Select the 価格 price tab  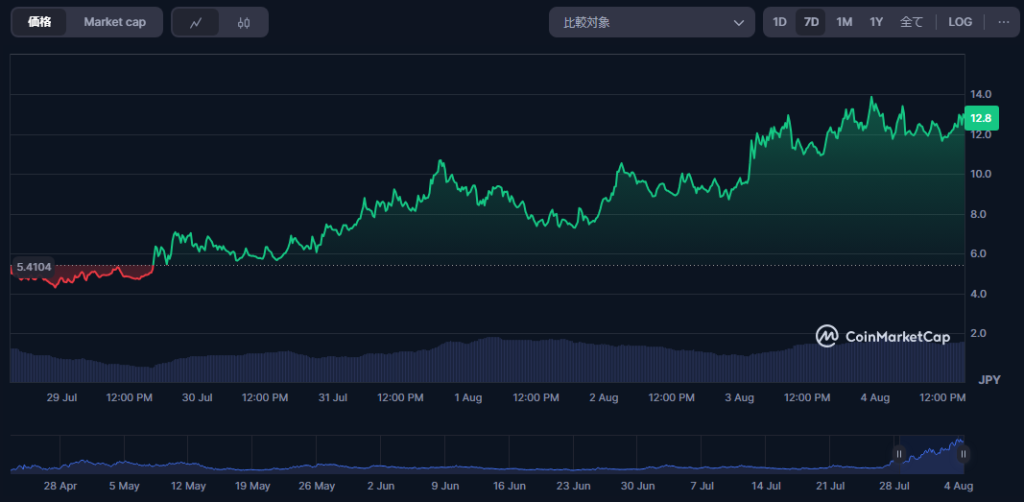pyautogui.click(x=39, y=22)
